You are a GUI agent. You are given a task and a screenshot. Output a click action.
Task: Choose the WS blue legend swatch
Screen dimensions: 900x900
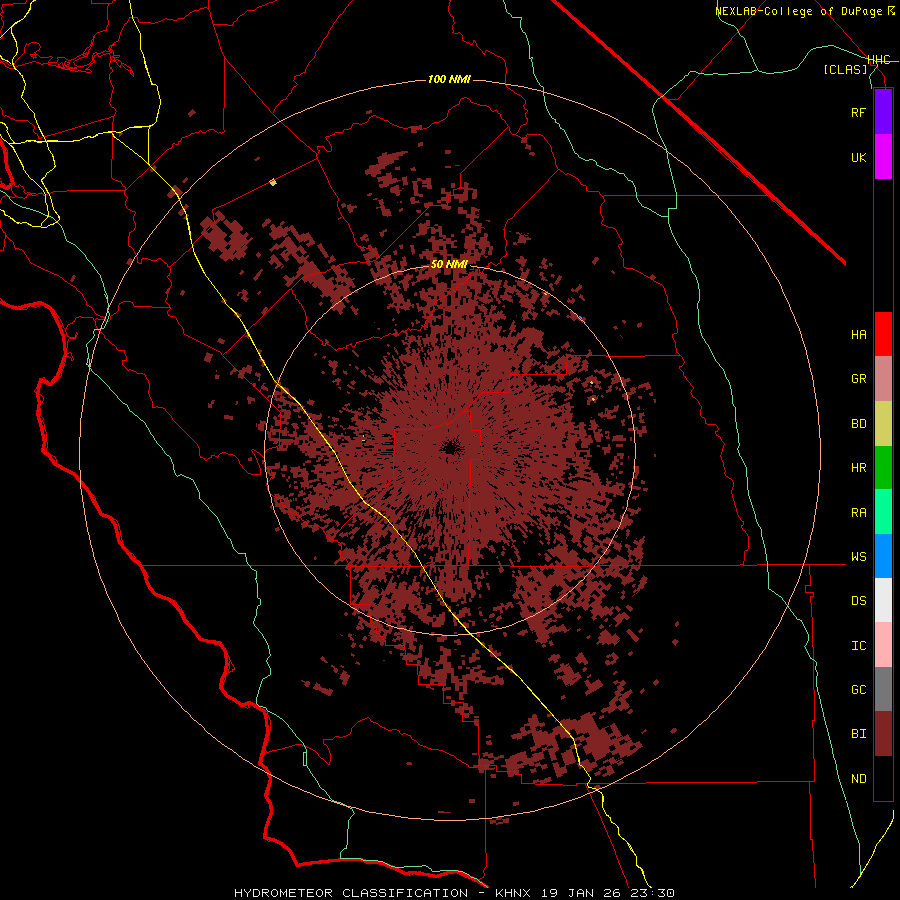(x=883, y=556)
